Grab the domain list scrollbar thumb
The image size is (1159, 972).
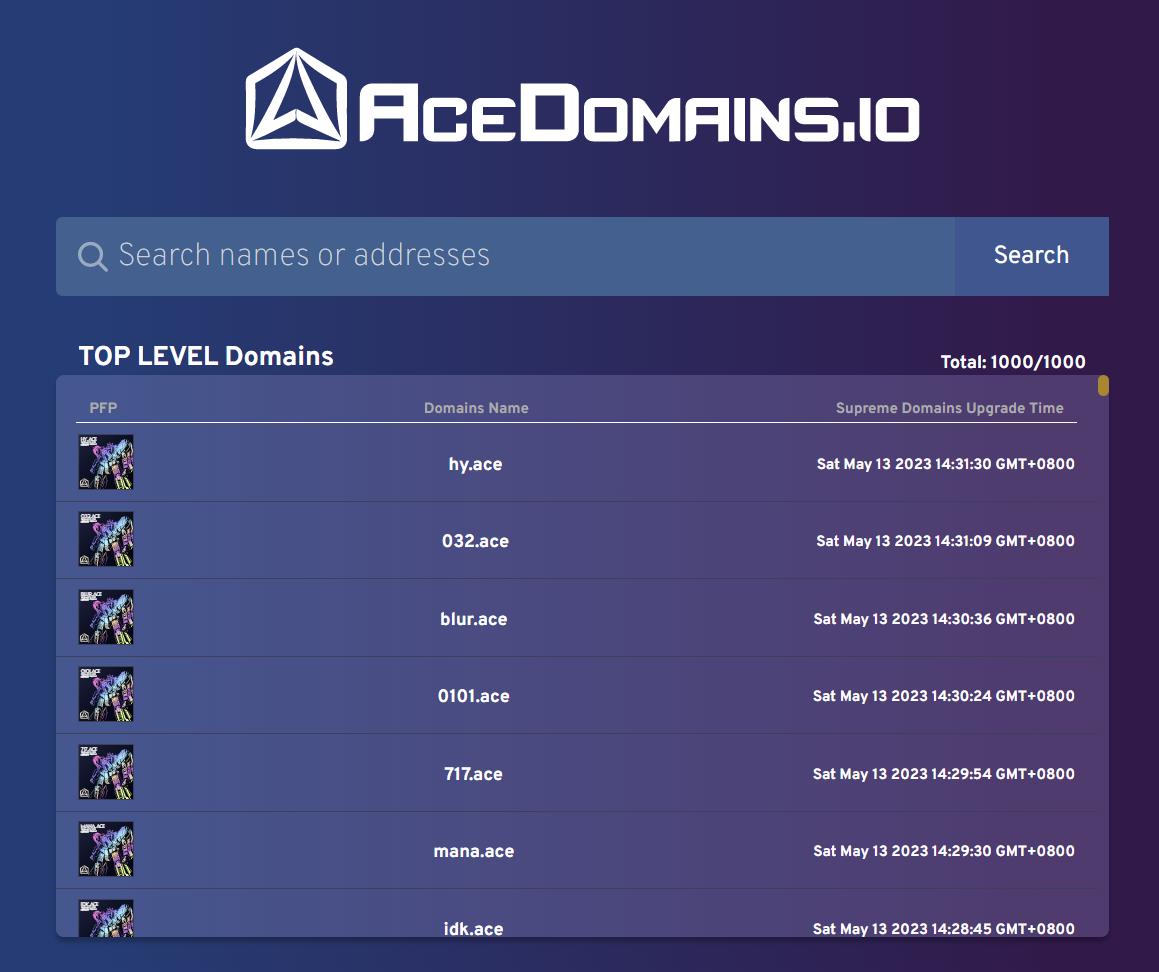(1104, 385)
